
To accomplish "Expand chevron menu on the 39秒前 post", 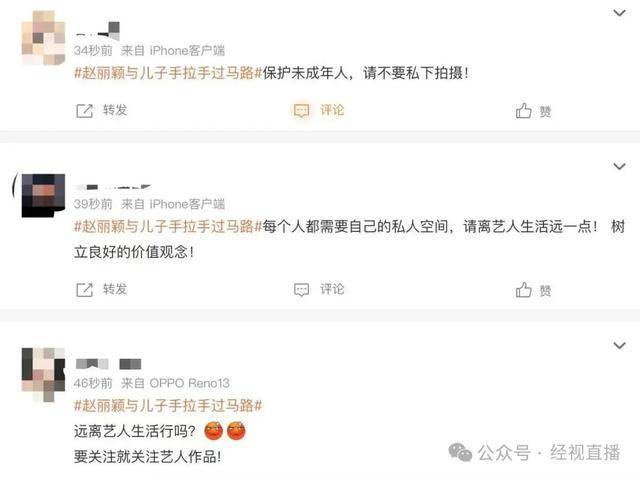I will point(619,167).
